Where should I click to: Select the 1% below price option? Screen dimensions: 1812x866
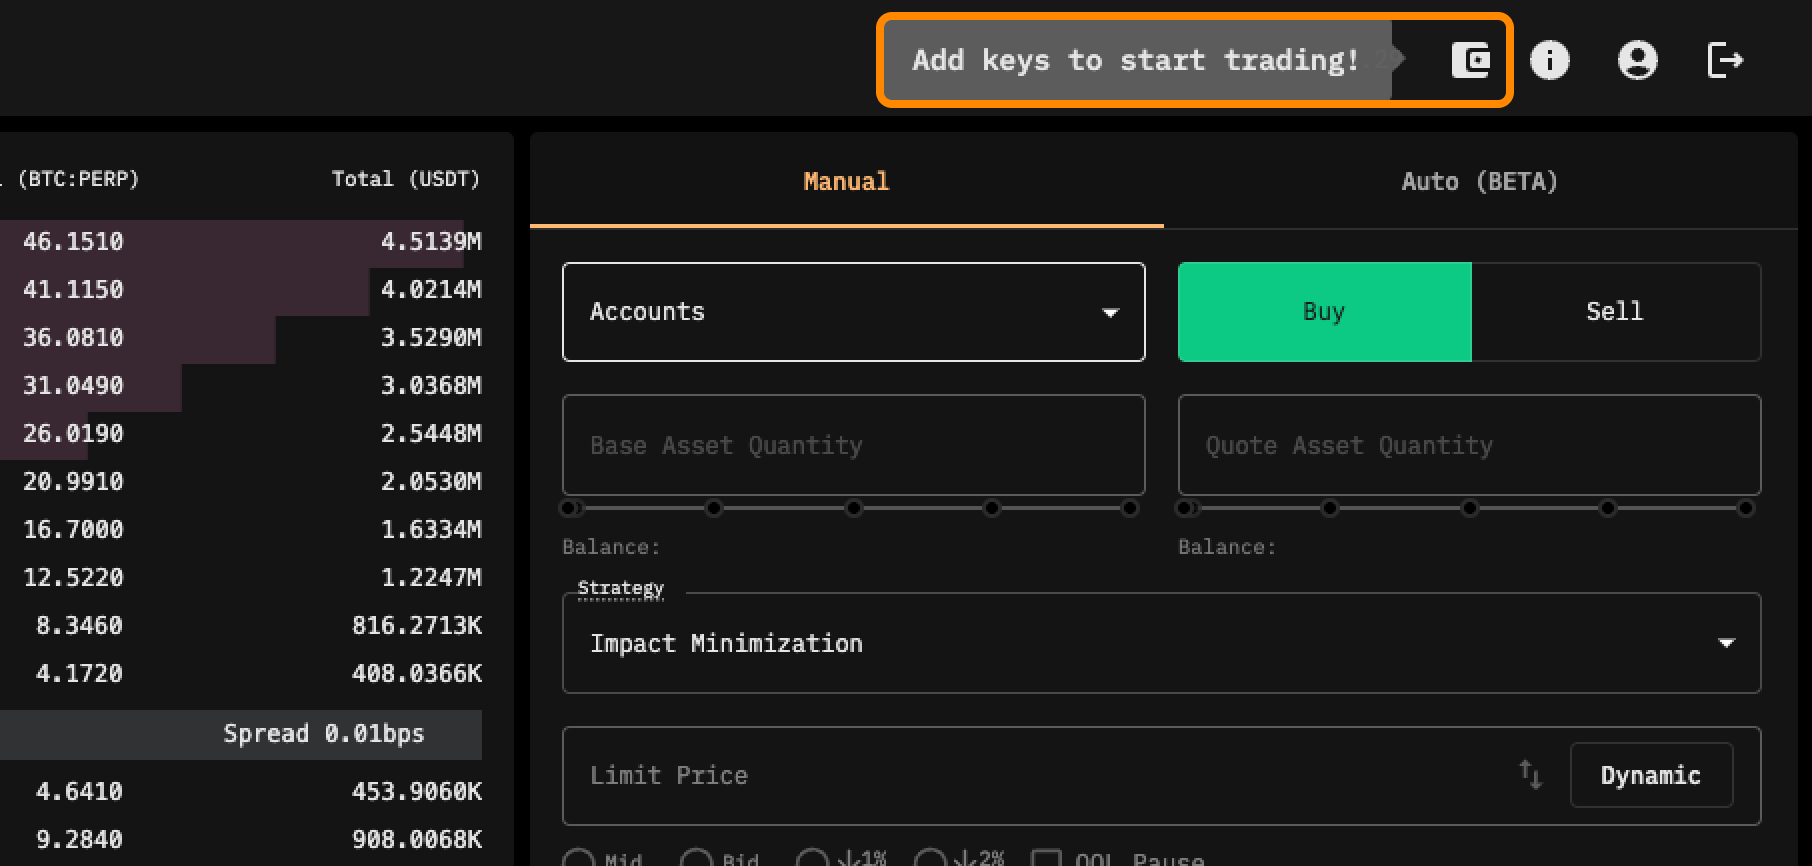[x=812, y=858]
